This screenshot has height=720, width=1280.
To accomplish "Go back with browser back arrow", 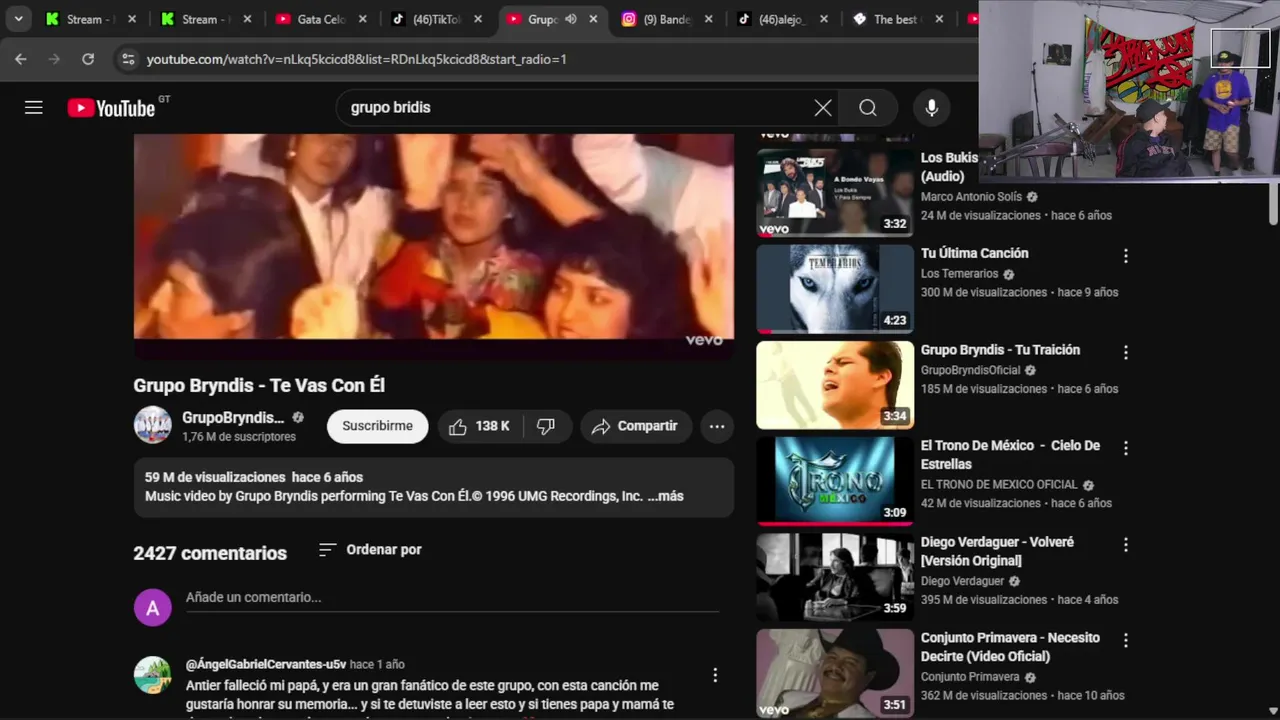I will tap(21, 59).
